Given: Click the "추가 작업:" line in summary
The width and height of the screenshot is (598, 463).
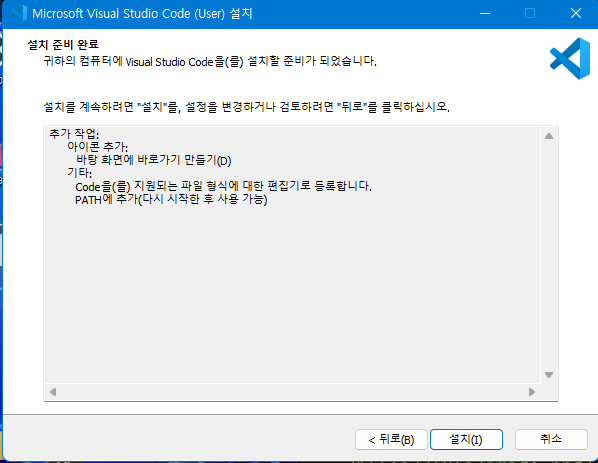Looking at the screenshot, I should pos(74,134).
